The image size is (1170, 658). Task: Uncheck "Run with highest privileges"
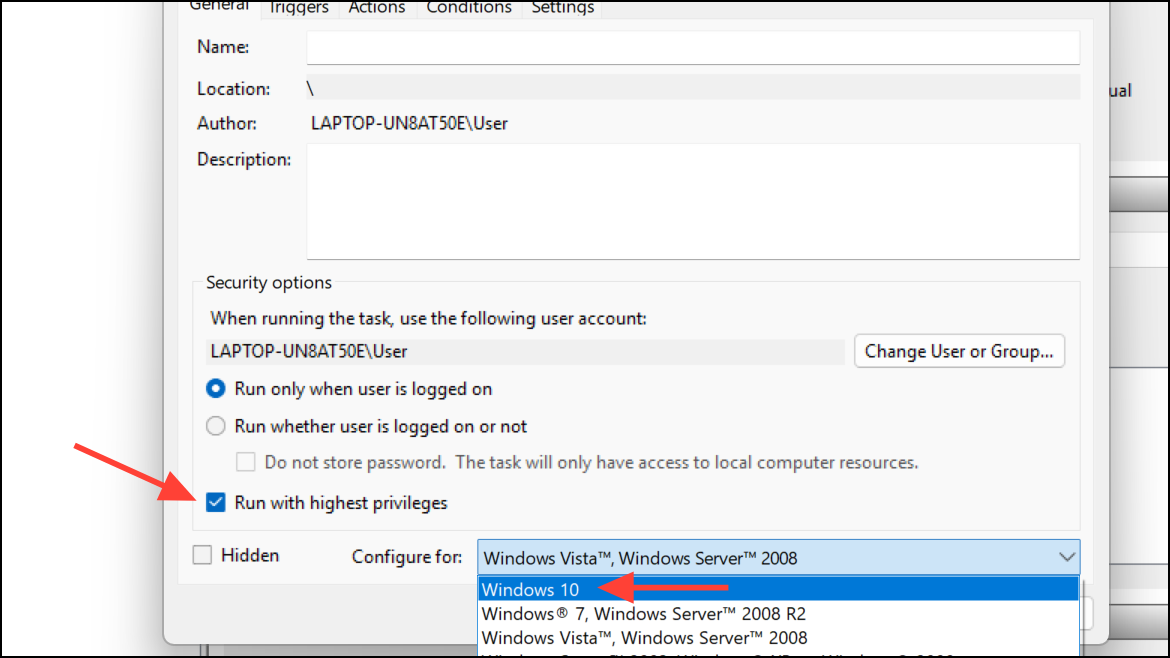point(215,502)
